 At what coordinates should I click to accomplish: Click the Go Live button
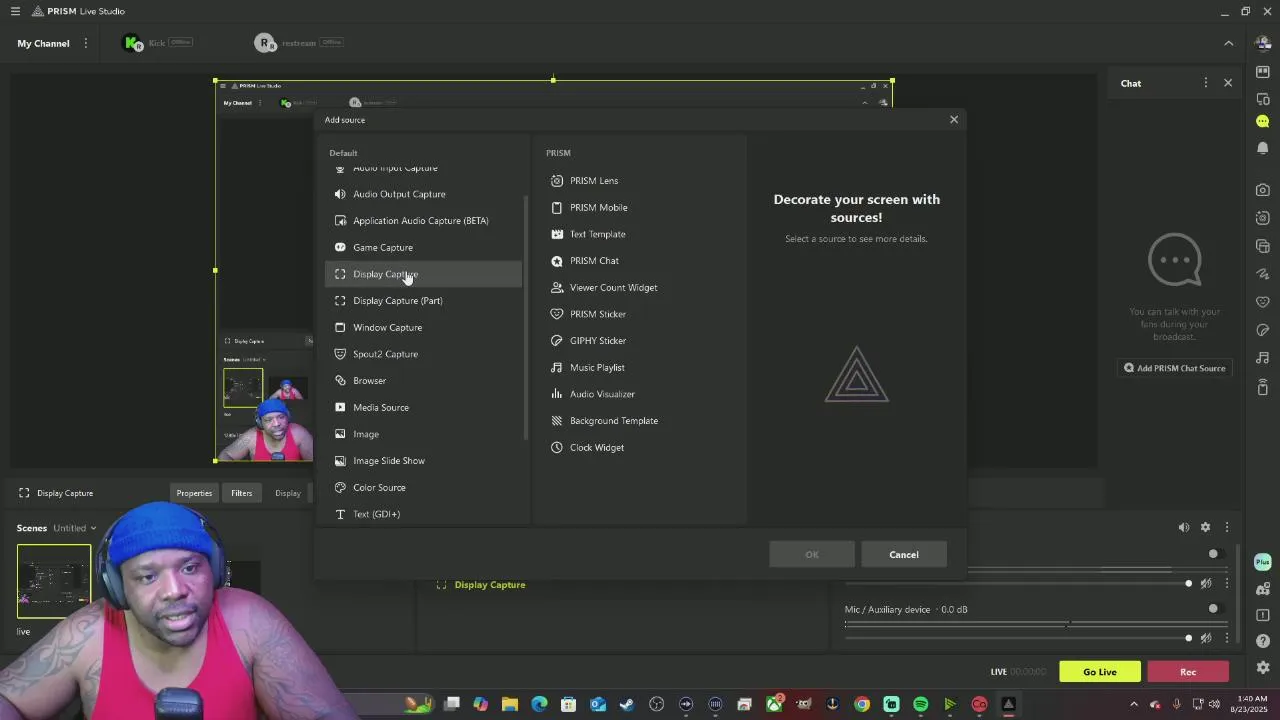click(1100, 672)
